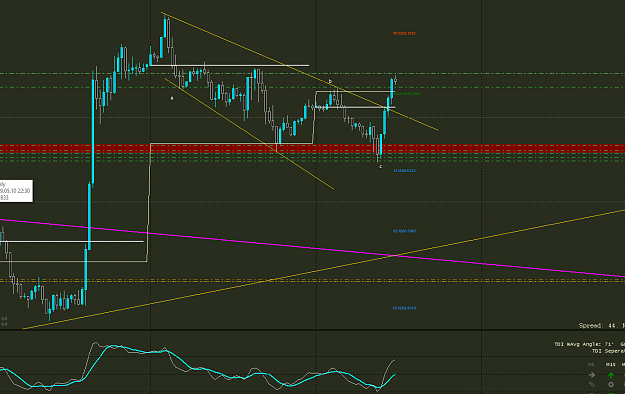Select the lower gold descending channel line

tap(249, 133)
